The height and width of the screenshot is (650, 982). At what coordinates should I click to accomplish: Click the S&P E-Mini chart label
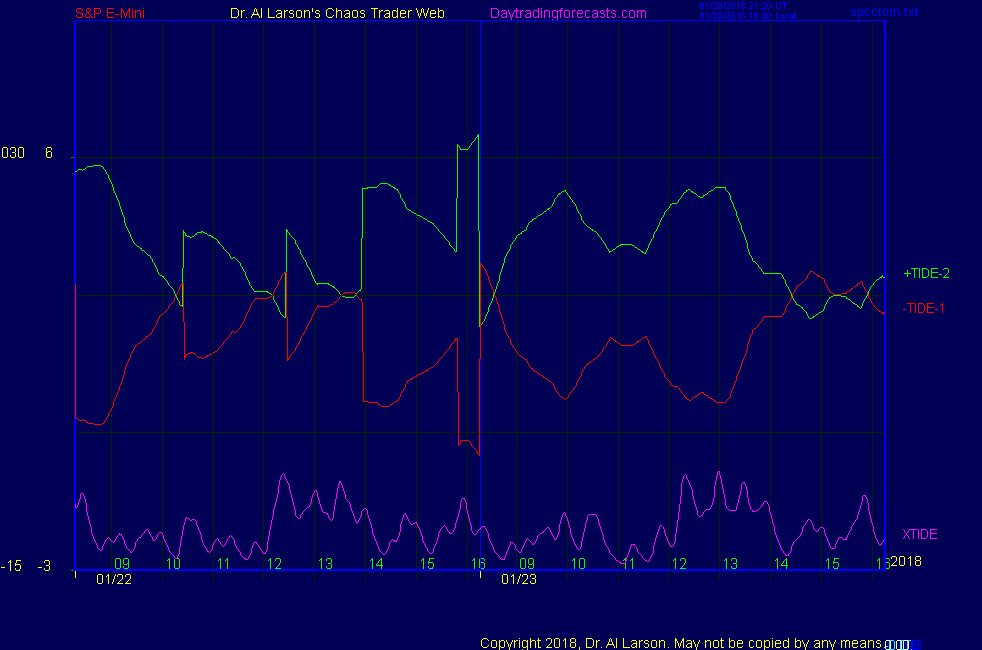(x=110, y=13)
